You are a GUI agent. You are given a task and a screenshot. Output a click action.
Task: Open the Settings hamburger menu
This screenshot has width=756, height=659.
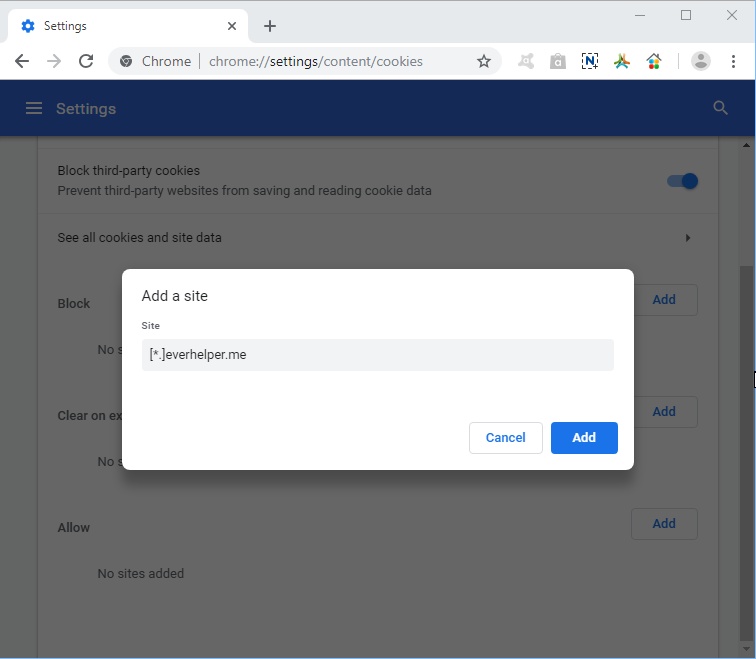click(34, 108)
